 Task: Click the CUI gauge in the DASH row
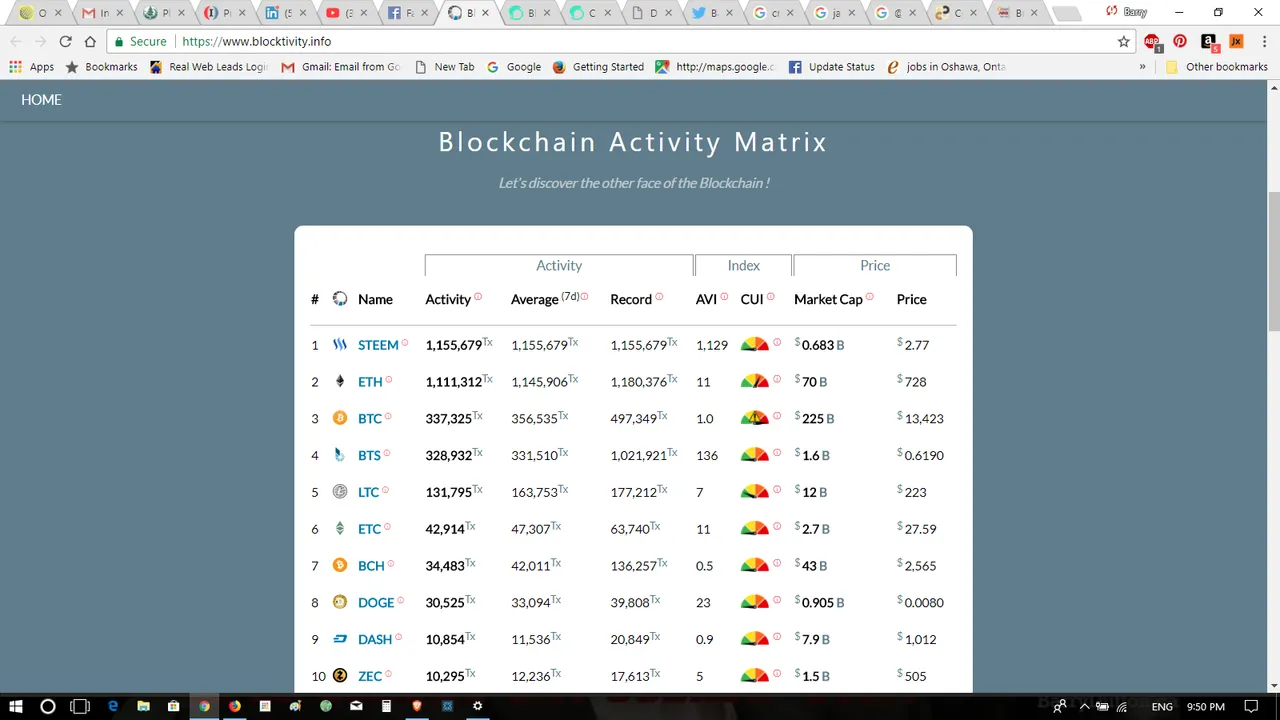coord(755,638)
